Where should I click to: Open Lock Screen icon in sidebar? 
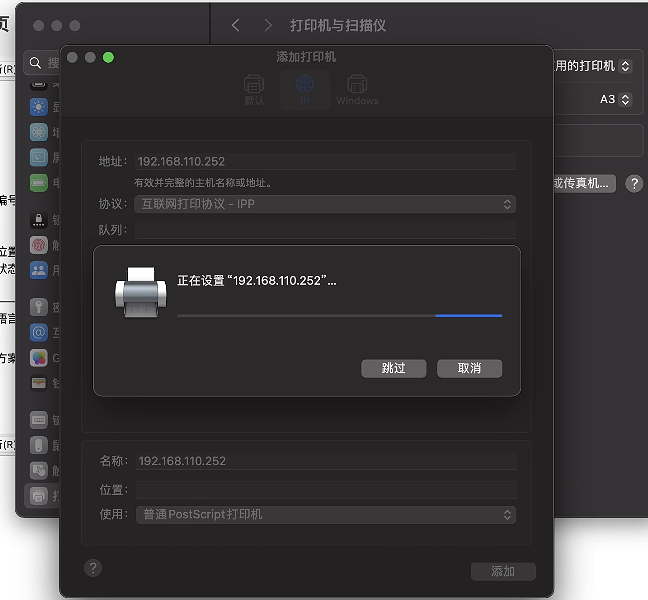(39, 220)
